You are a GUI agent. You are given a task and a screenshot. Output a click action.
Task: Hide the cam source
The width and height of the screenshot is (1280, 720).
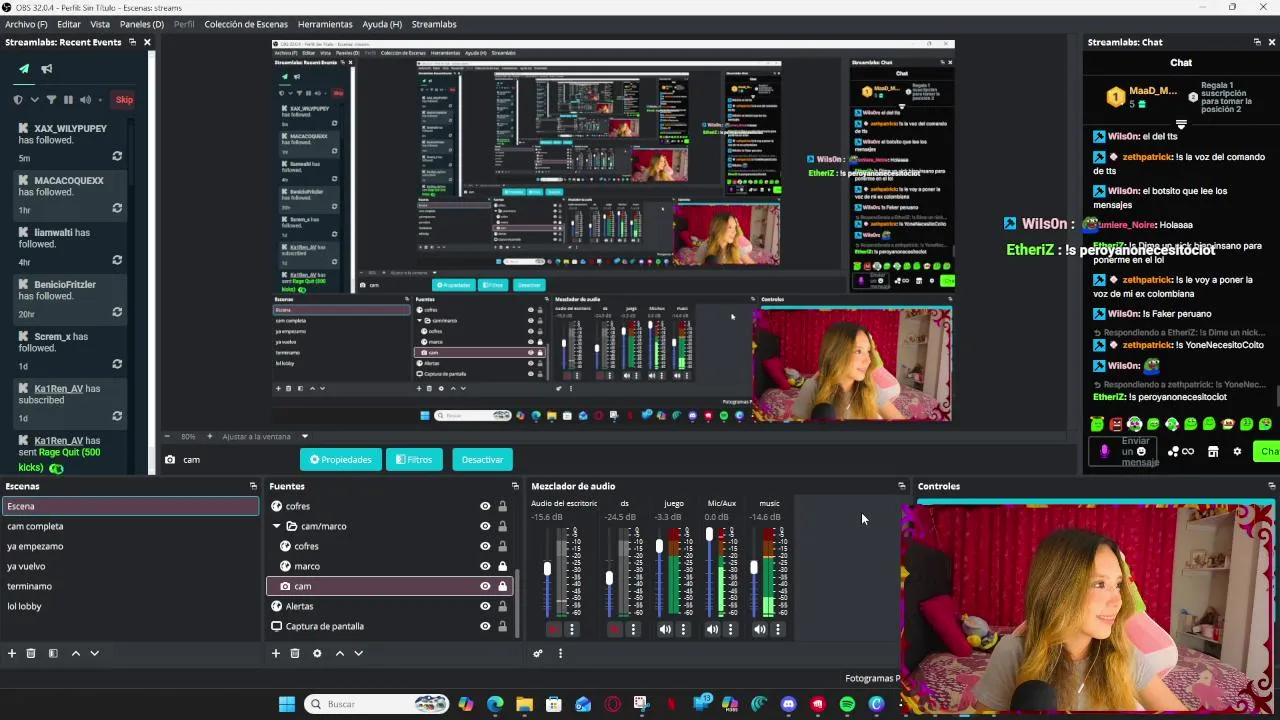485,586
